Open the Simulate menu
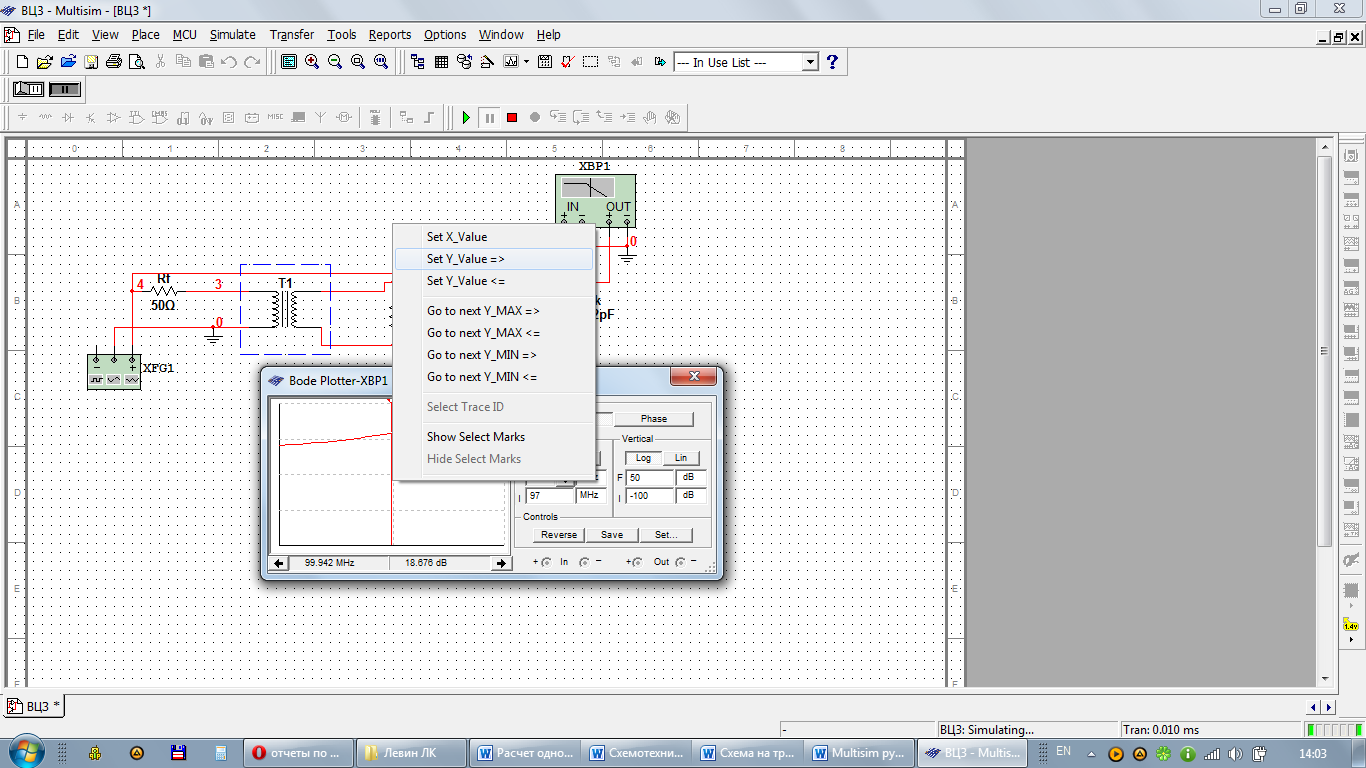 point(232,34)
